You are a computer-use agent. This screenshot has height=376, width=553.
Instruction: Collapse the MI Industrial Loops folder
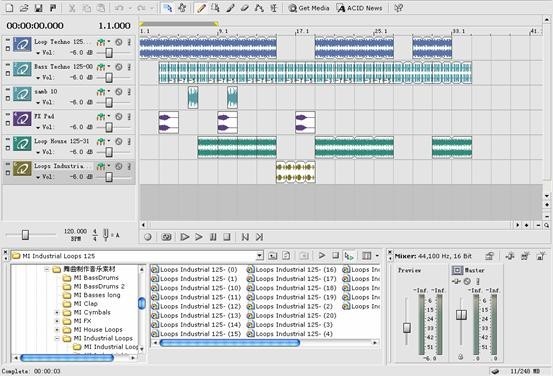pos(57,339)
